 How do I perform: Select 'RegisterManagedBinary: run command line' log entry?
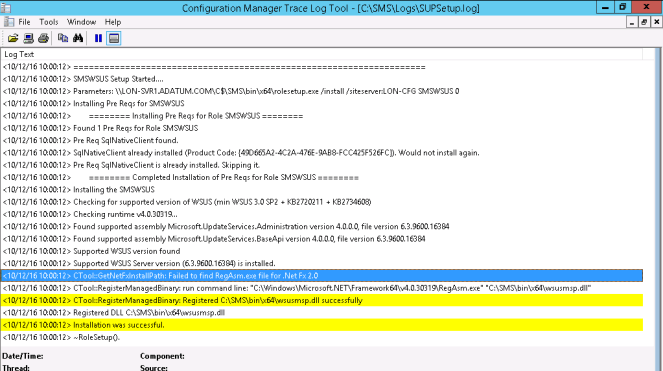point(322,288)
